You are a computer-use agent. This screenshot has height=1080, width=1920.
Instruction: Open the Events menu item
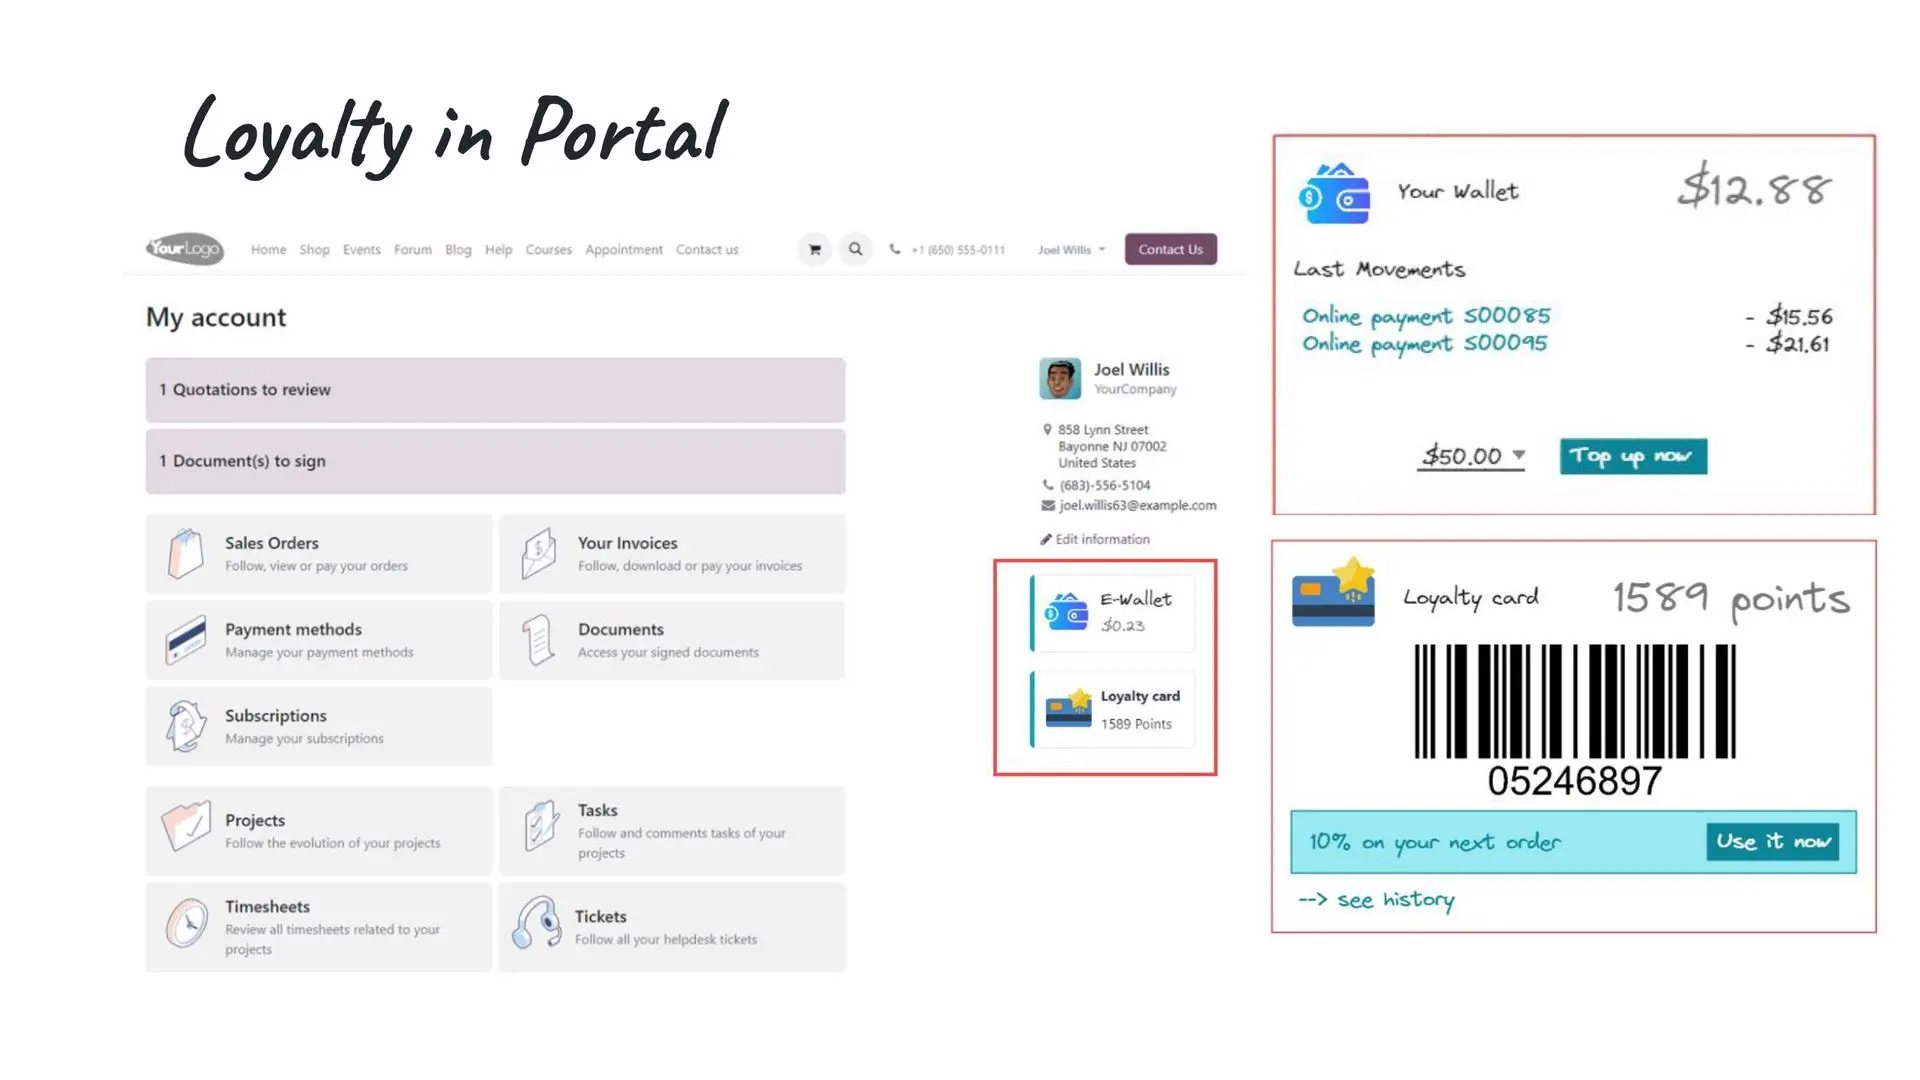click(361, 250)
